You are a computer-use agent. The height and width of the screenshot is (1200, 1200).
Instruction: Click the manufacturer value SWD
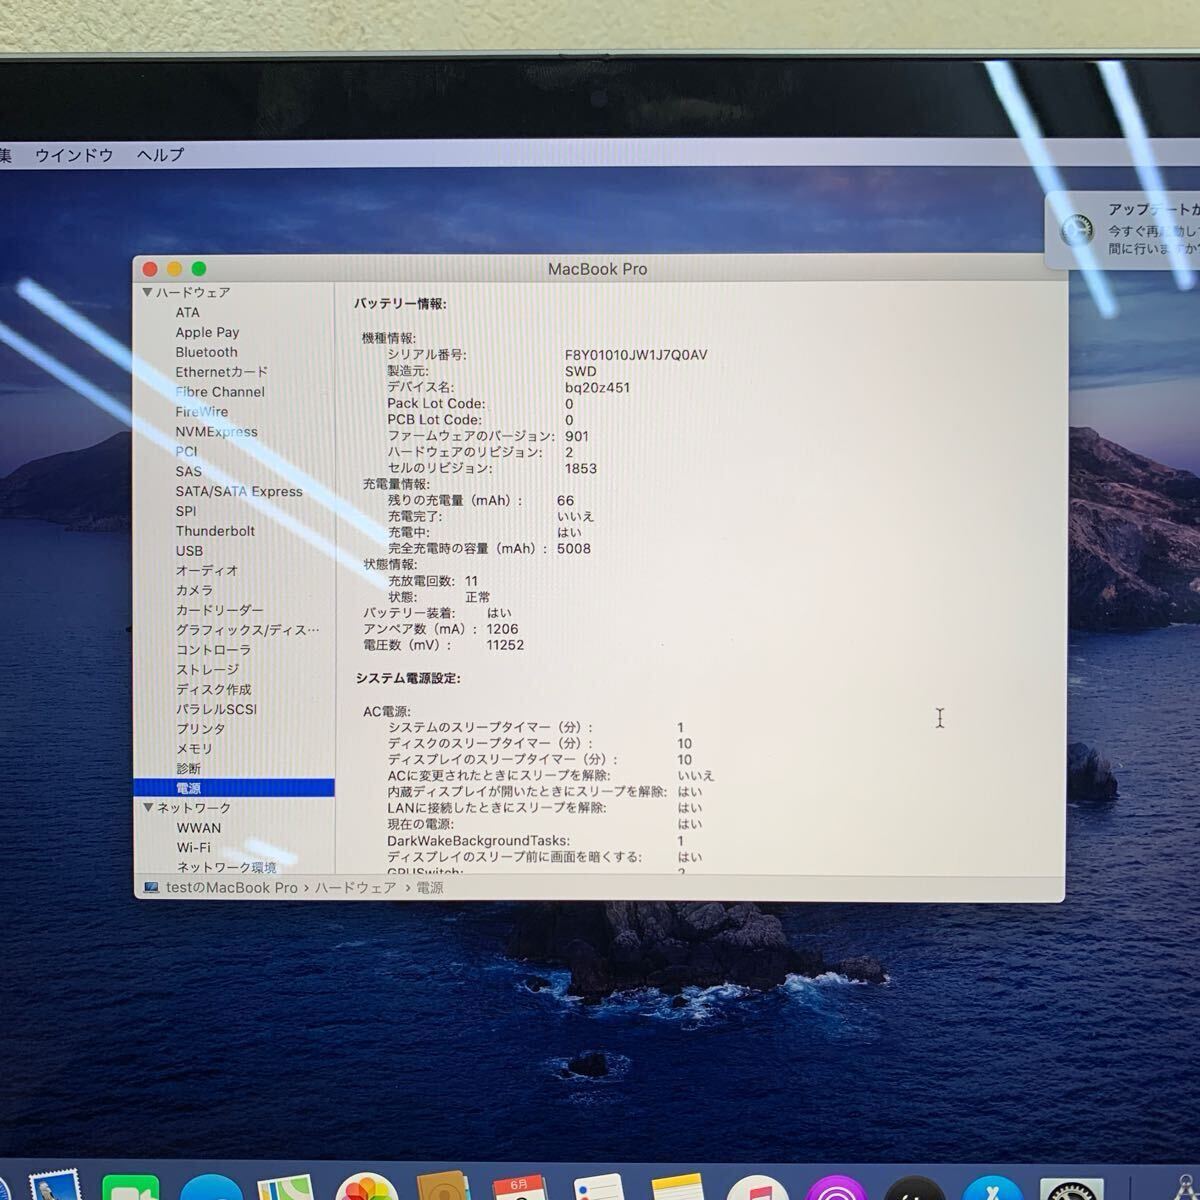click(580, 371)
